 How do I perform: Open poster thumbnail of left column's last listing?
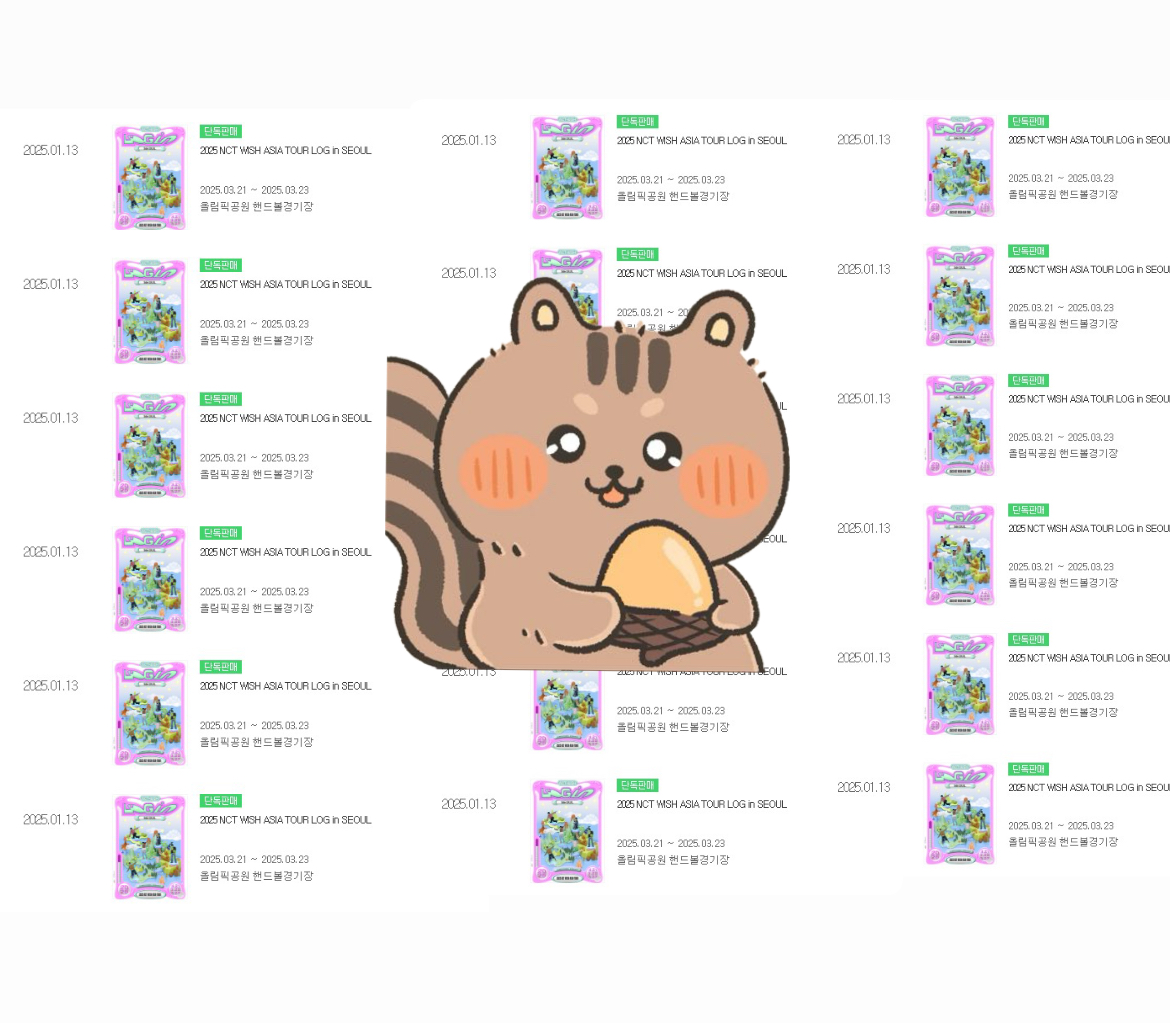[x=150, y=847]
